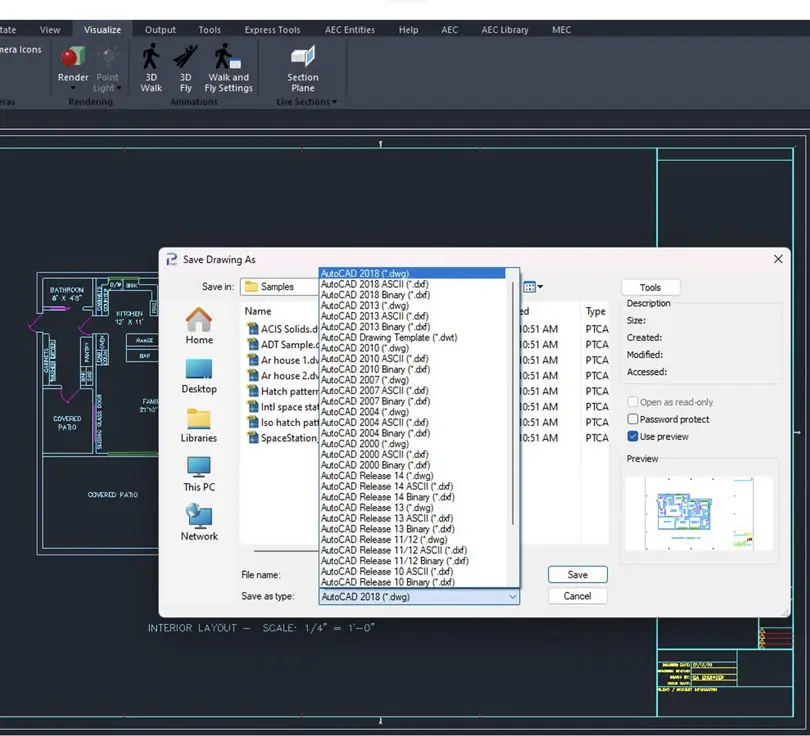Select the Visualize ribbon tab
Viewport: 810px width, 736px height.
102,30
